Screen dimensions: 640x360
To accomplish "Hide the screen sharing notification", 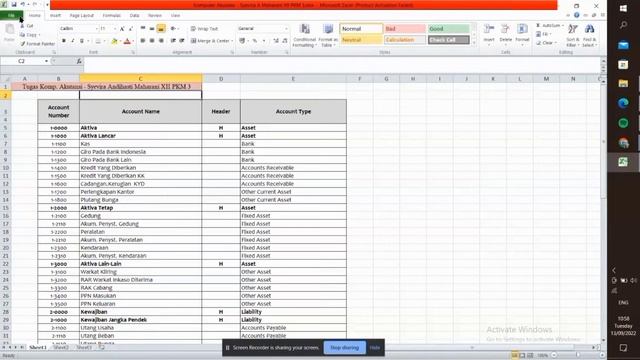I will point(375,348).
